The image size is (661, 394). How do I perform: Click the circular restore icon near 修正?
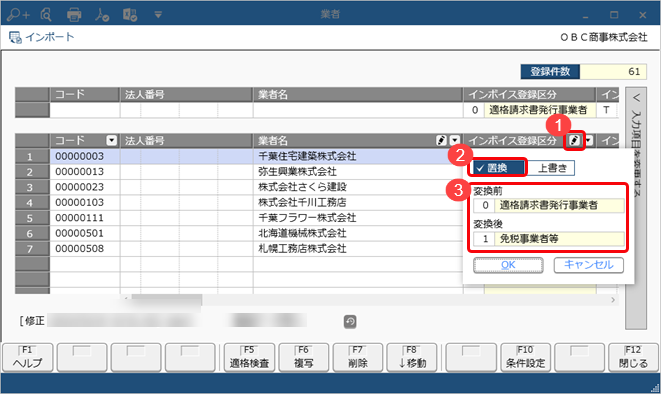click(x=350, y=322)
